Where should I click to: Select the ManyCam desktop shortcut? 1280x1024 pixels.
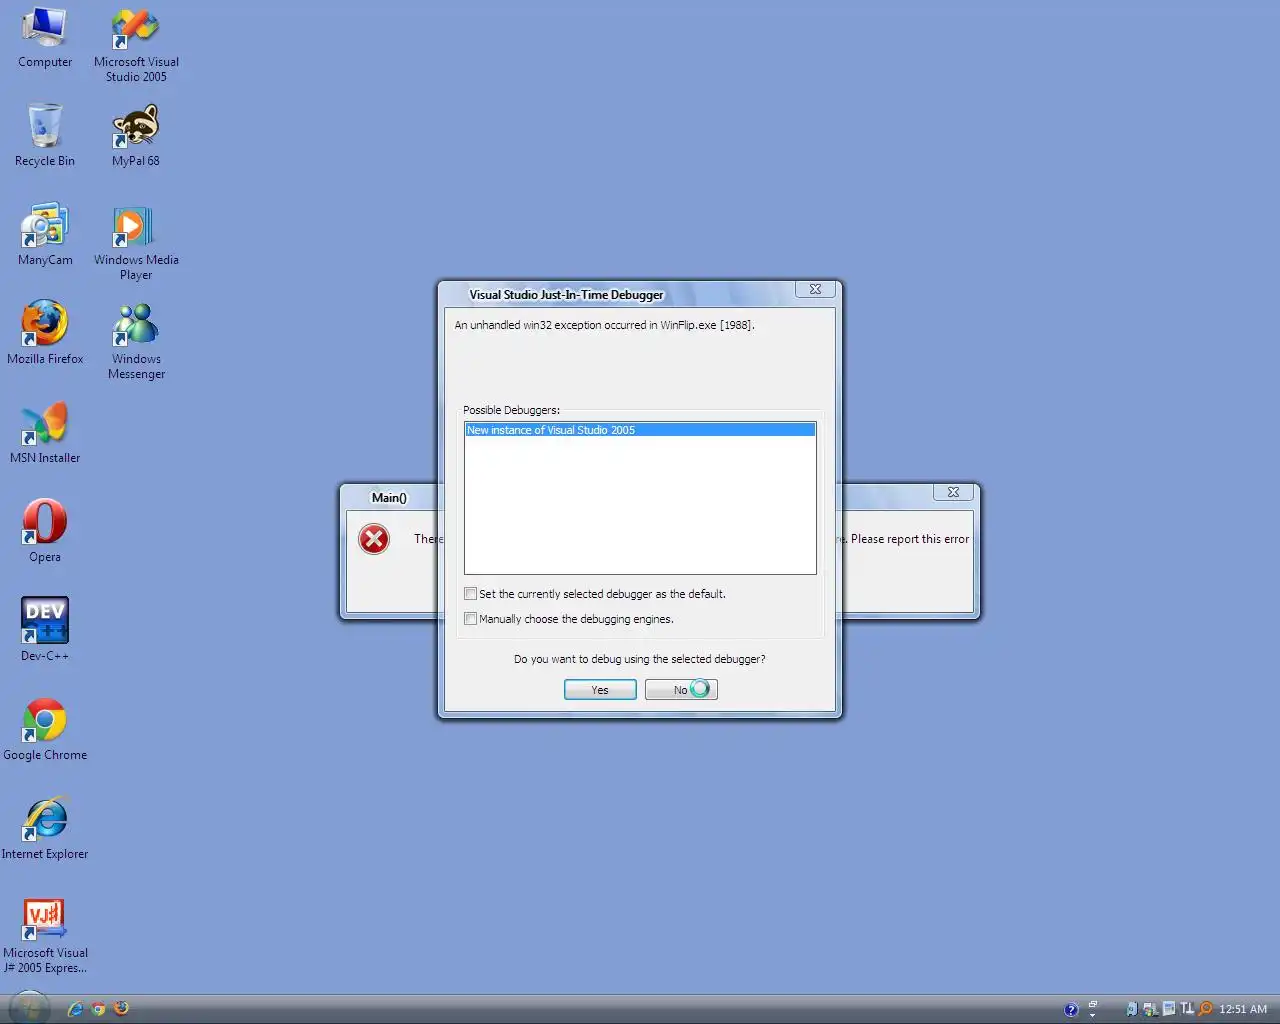(45, 234)
